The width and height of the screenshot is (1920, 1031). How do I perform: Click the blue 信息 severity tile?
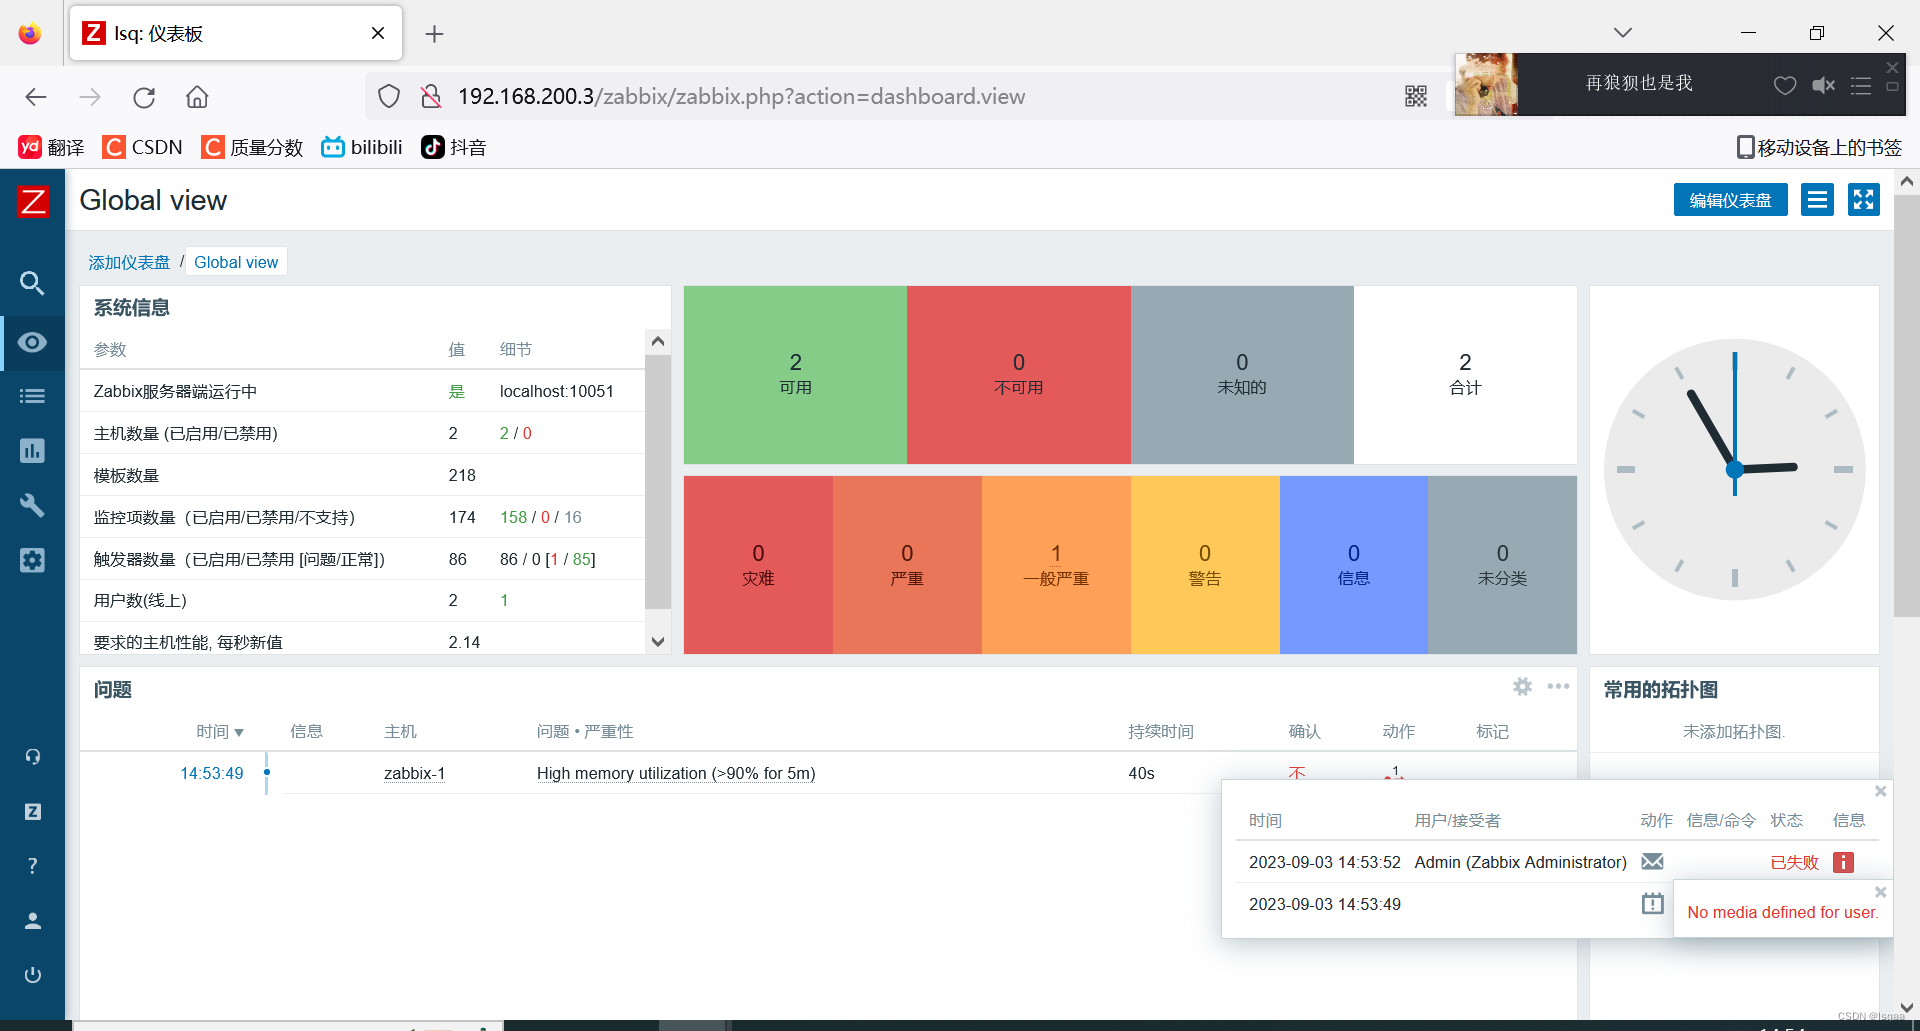tap(1354, 565)
